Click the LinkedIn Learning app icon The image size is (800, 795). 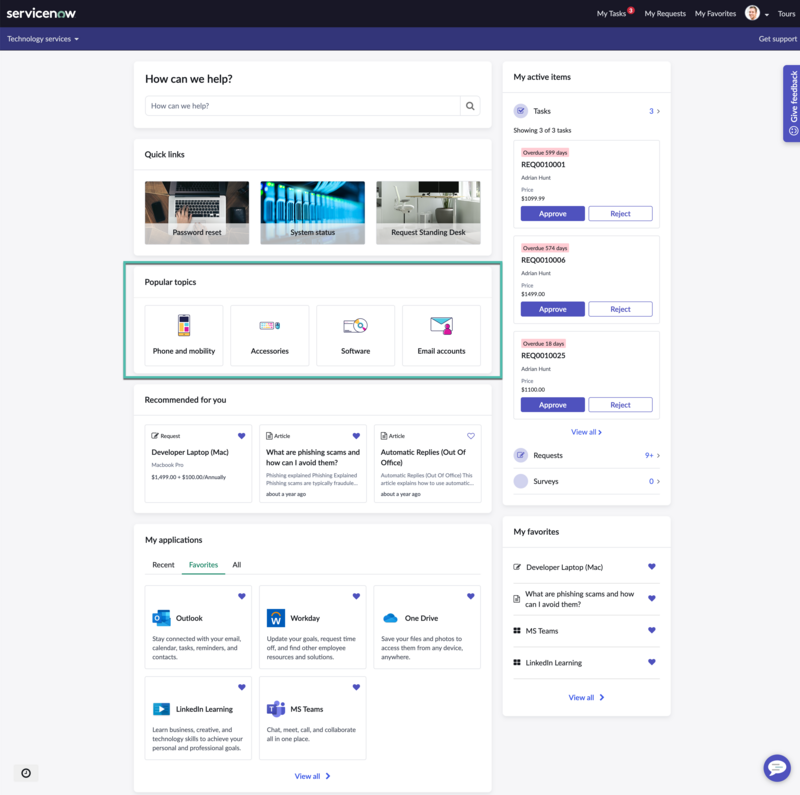[x=161, y=709]
